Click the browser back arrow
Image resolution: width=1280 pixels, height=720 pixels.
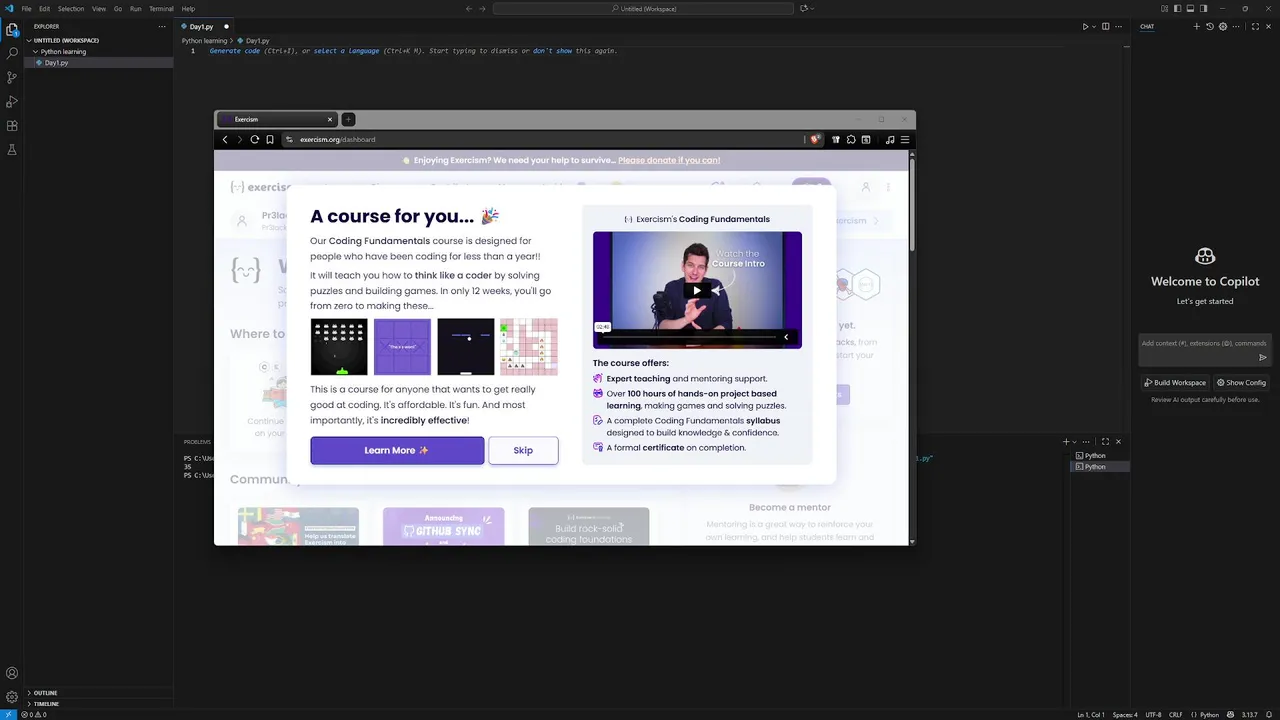(225, 139)
